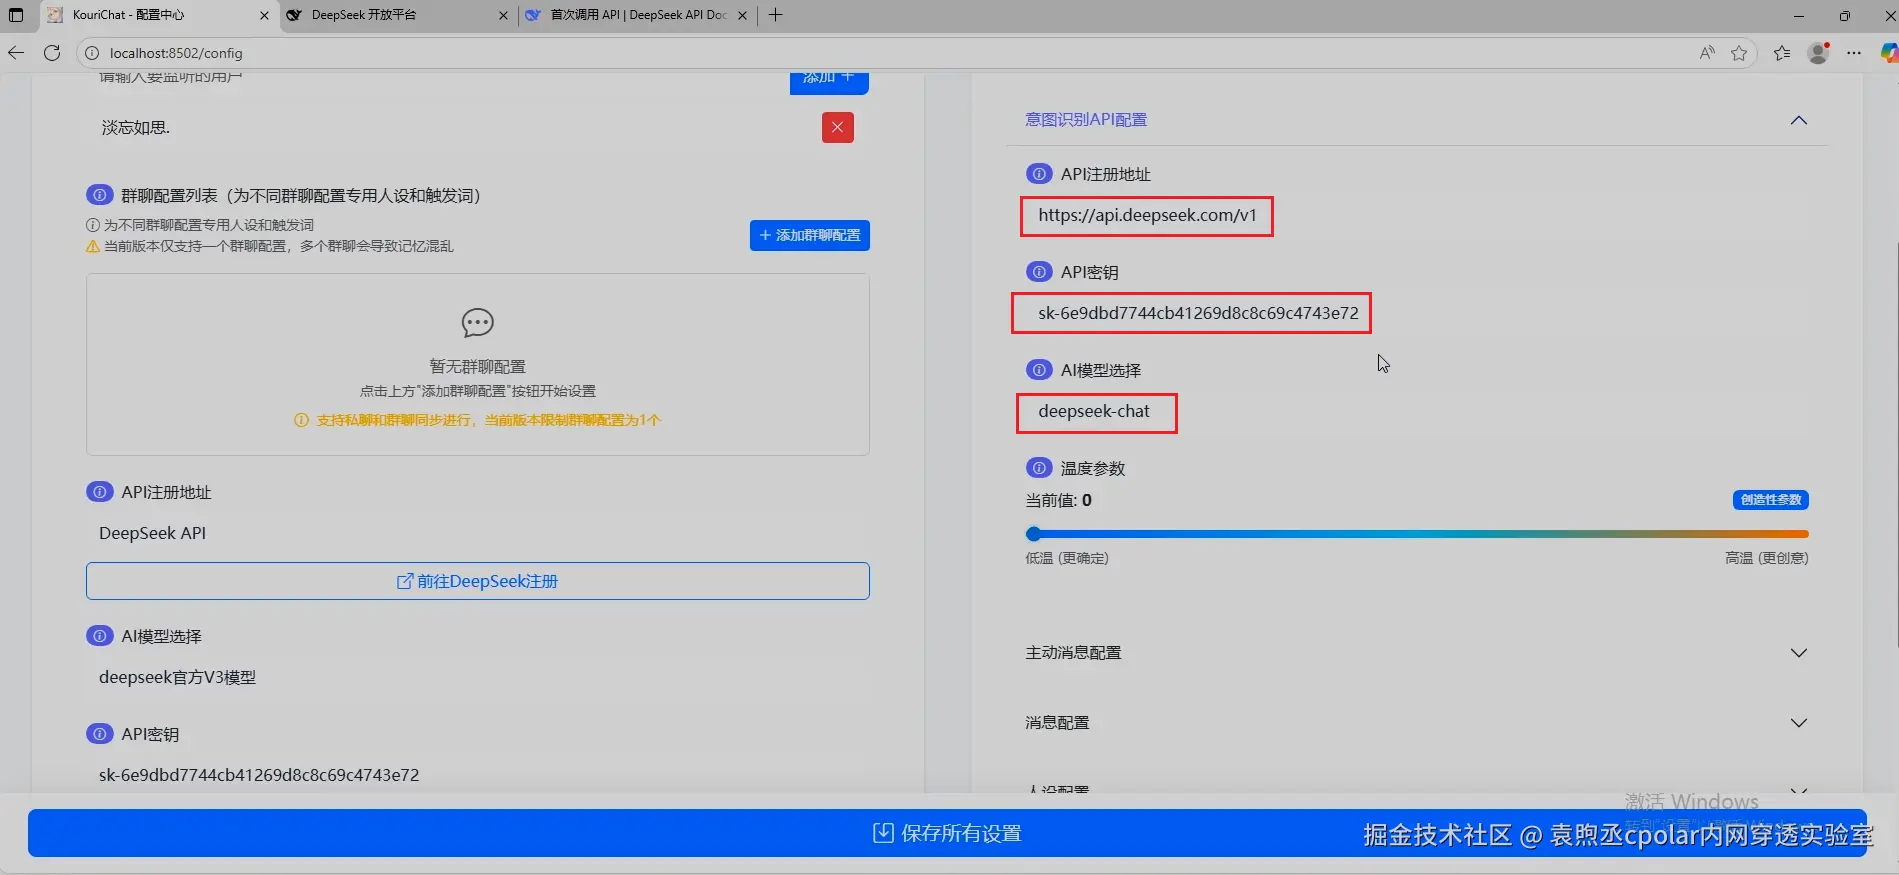Click the 添加 user button
The height and width of the screenshot is (875, 1899).
coord(829,79)
